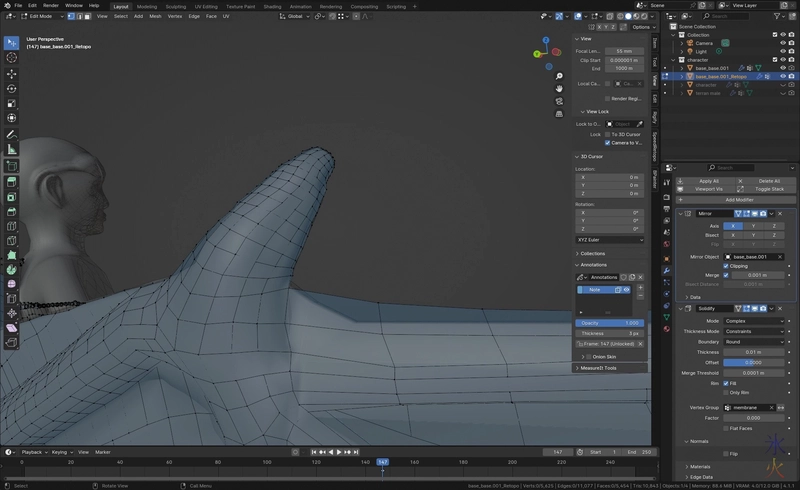This screenshot has width=800, height=490.
Task: Choose the Annotate pencil tool
Action: (11, 134)
